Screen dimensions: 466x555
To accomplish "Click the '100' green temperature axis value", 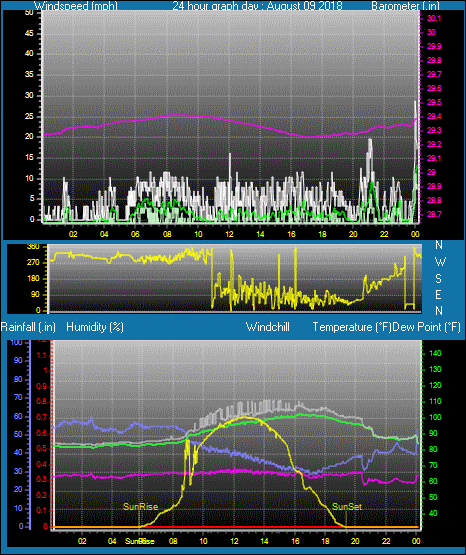I will coord(435,417).
